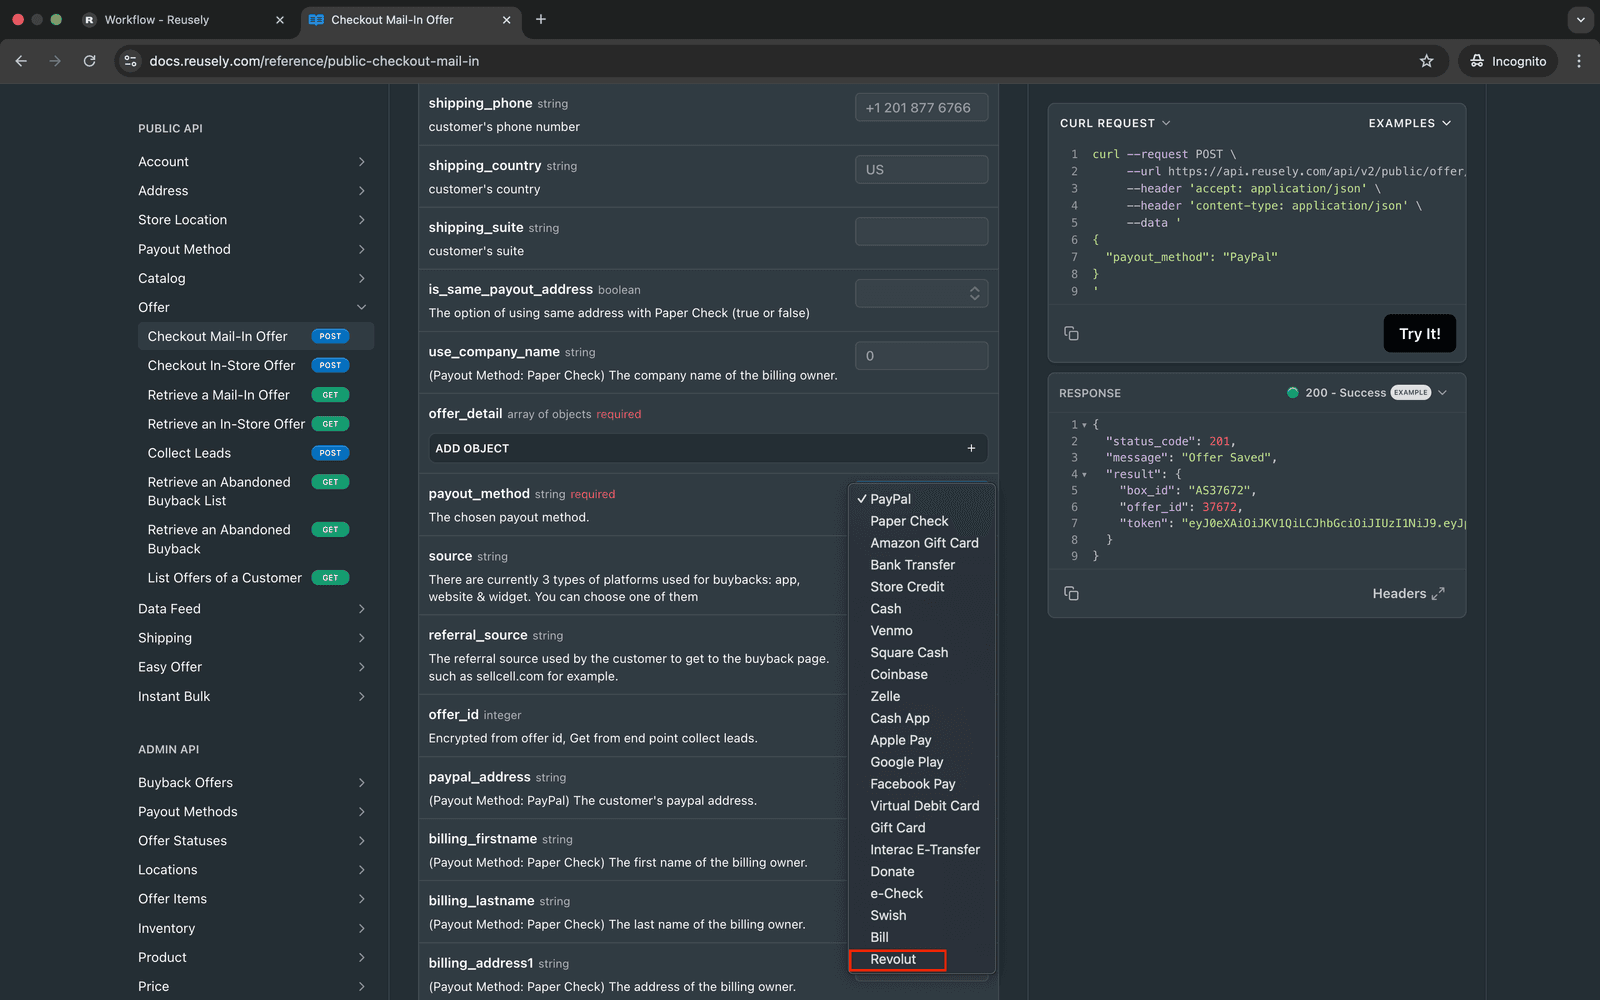The height and width of the screenshot is (1000, 1600).
Task: Expand the Account sidebar section
Action: (254, 162)
